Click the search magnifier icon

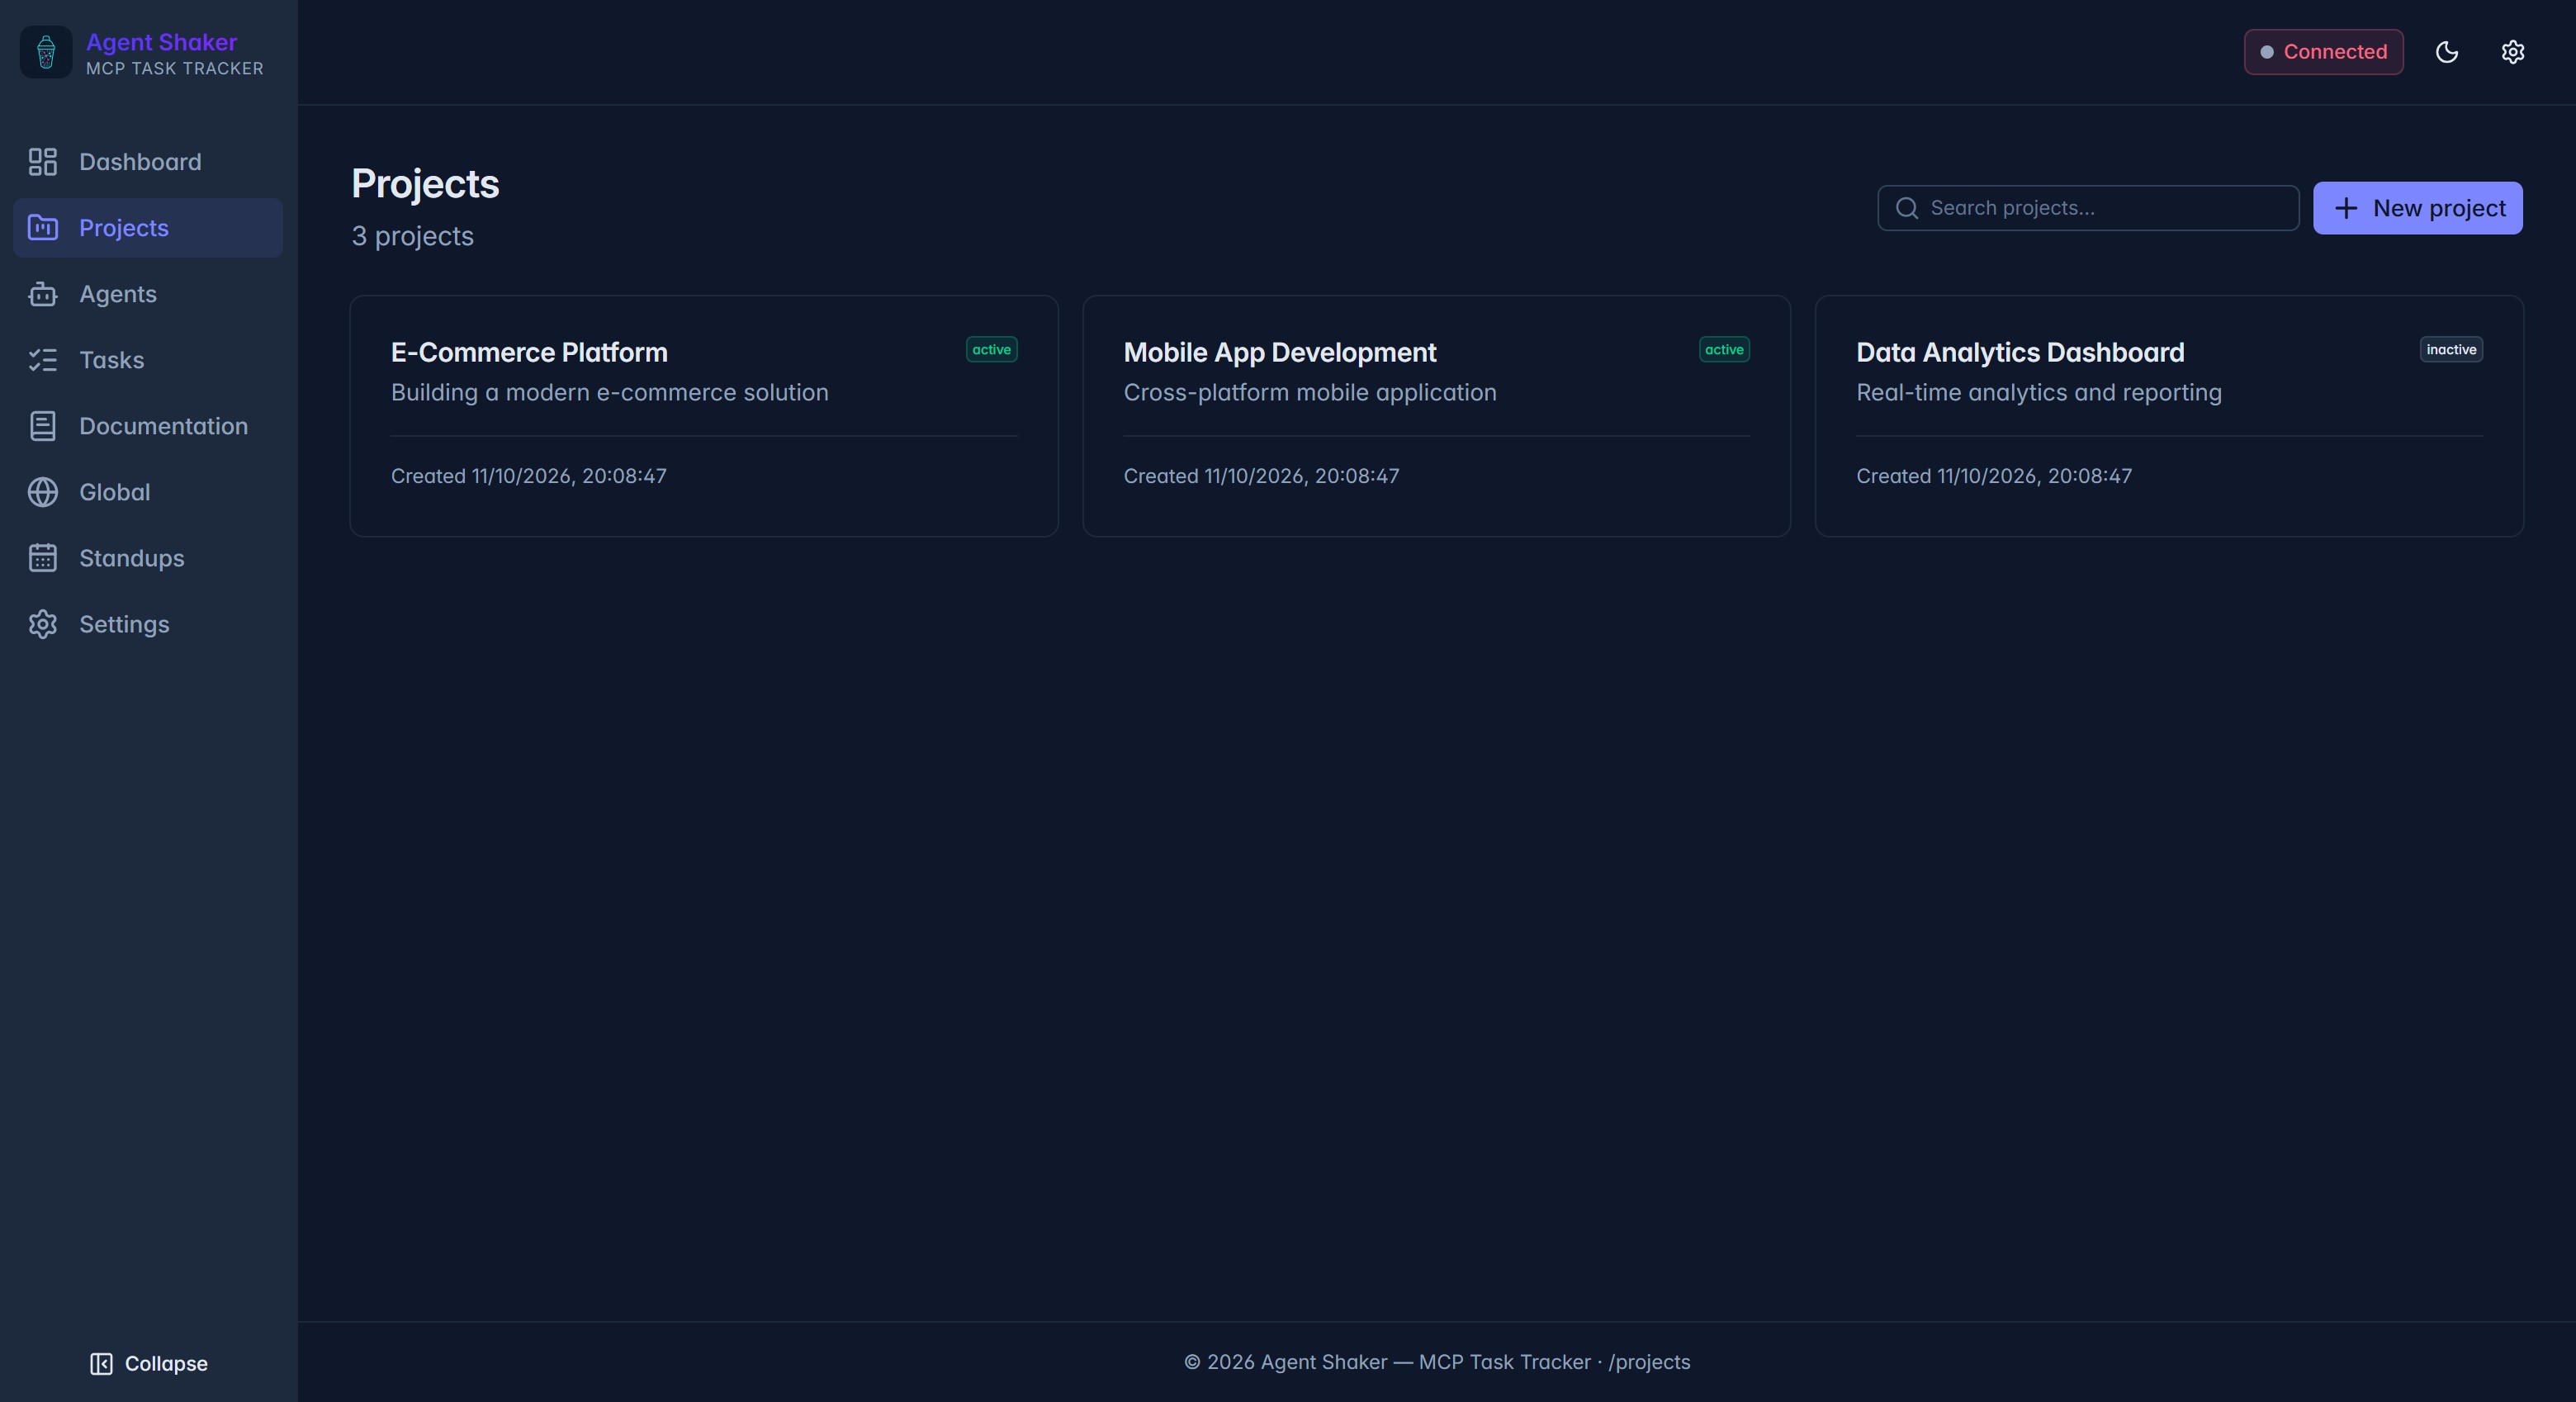pyautogui.click(x=1907, y=208)
